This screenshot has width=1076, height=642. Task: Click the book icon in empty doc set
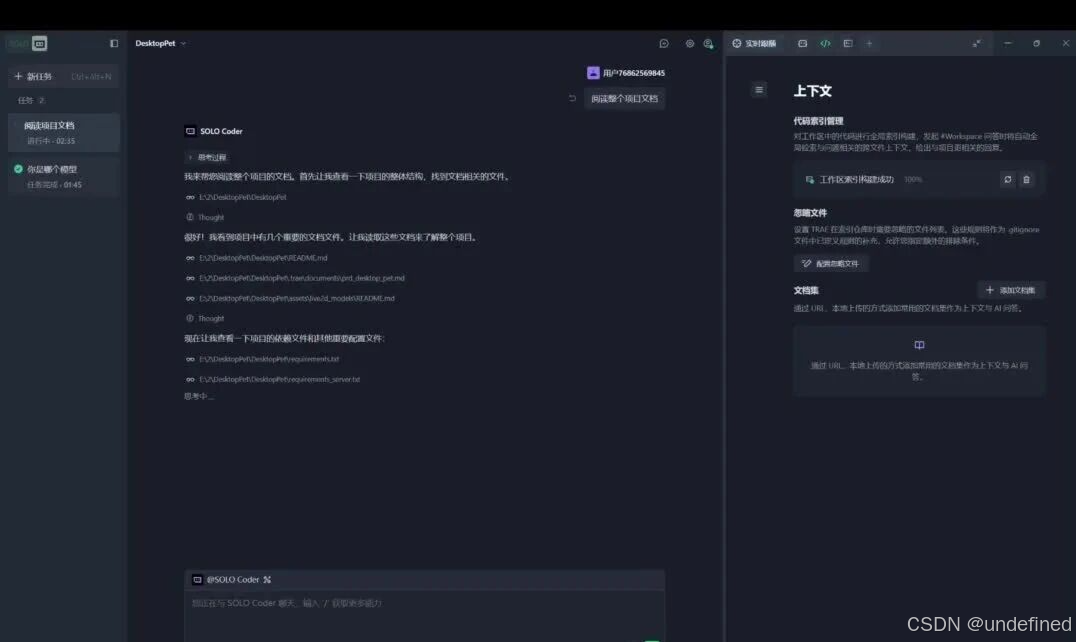click(x=919, y=345)
